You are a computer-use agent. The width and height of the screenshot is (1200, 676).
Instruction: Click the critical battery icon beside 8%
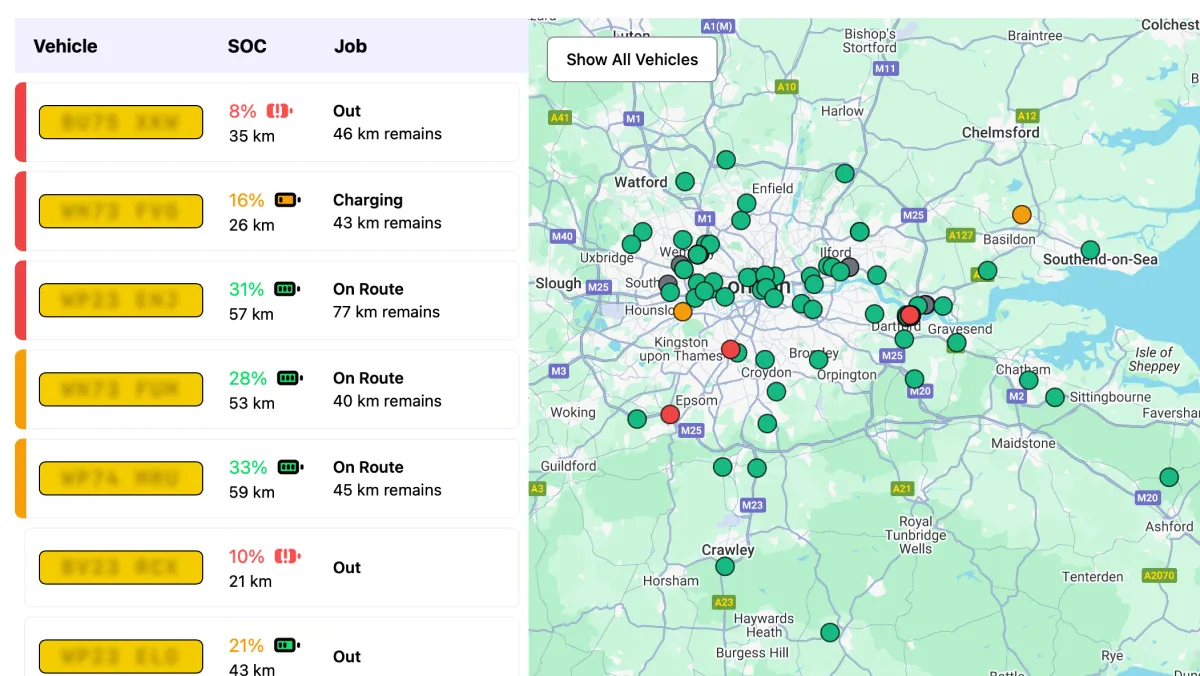point(279,111)
